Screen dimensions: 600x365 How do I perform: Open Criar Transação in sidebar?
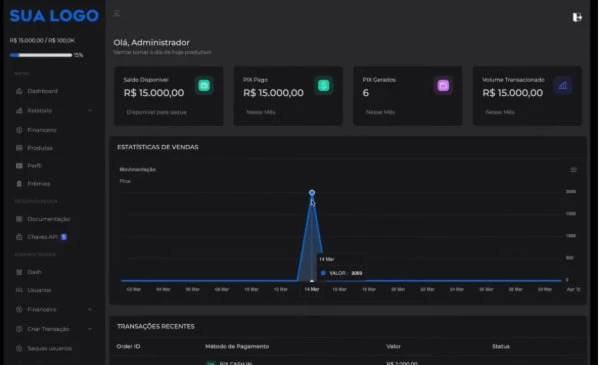(48, 329)
